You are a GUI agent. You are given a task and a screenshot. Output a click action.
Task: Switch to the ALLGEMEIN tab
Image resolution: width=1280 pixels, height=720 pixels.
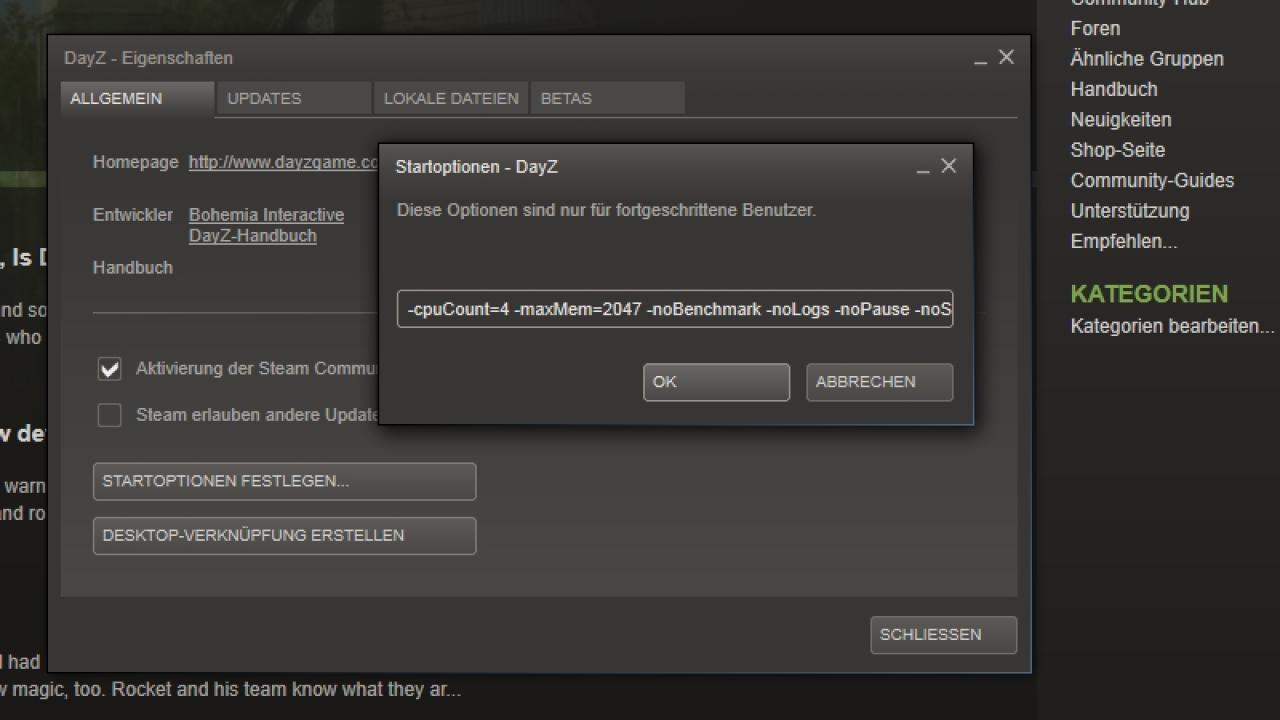(137, 98)
